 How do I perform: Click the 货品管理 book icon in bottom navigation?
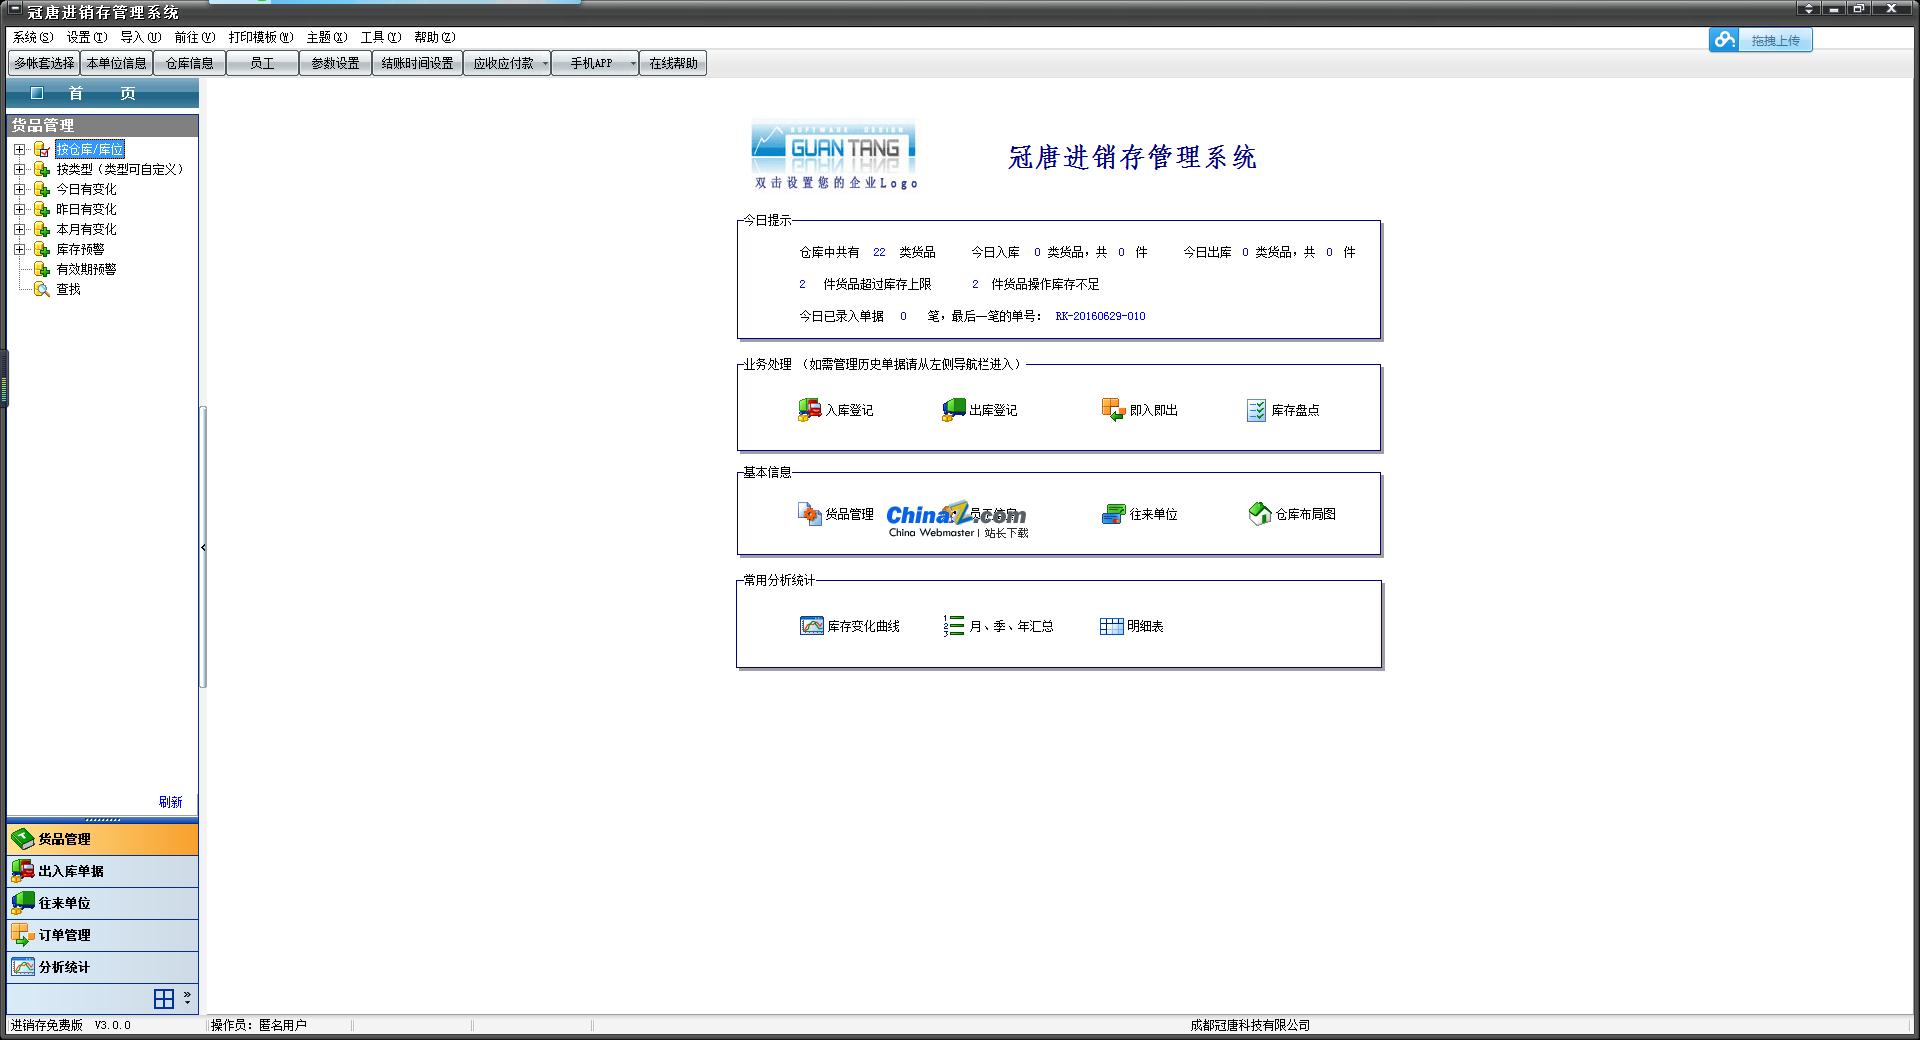click(22, 839)
